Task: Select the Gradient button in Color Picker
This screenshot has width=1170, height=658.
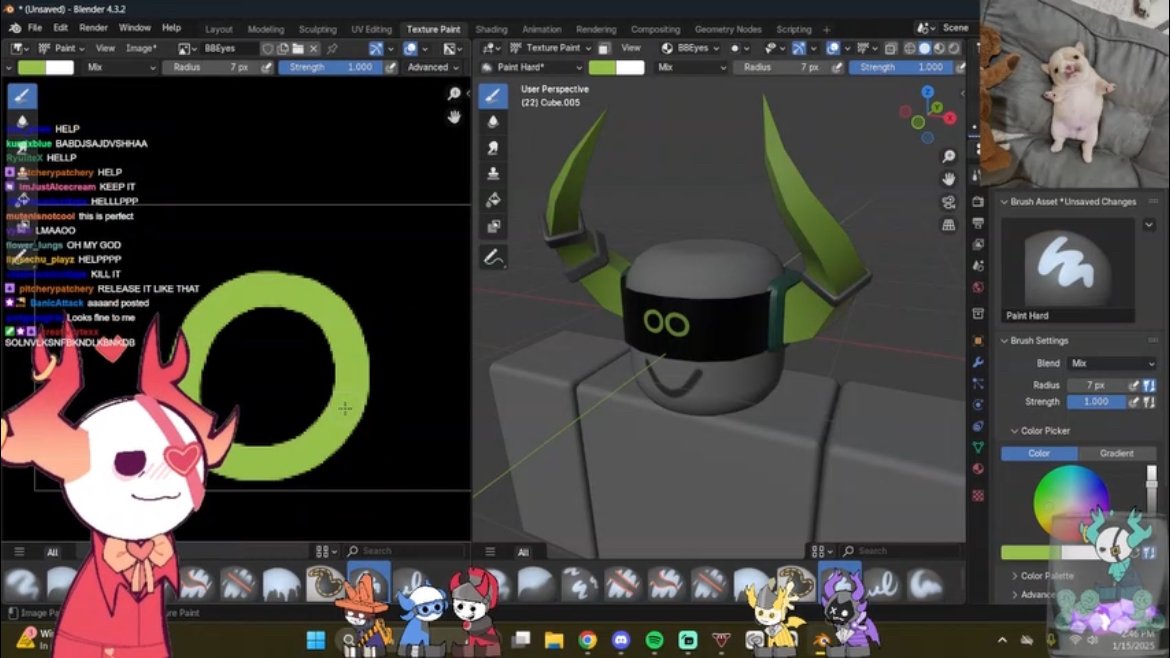Action: click(x=1116, y=454)
